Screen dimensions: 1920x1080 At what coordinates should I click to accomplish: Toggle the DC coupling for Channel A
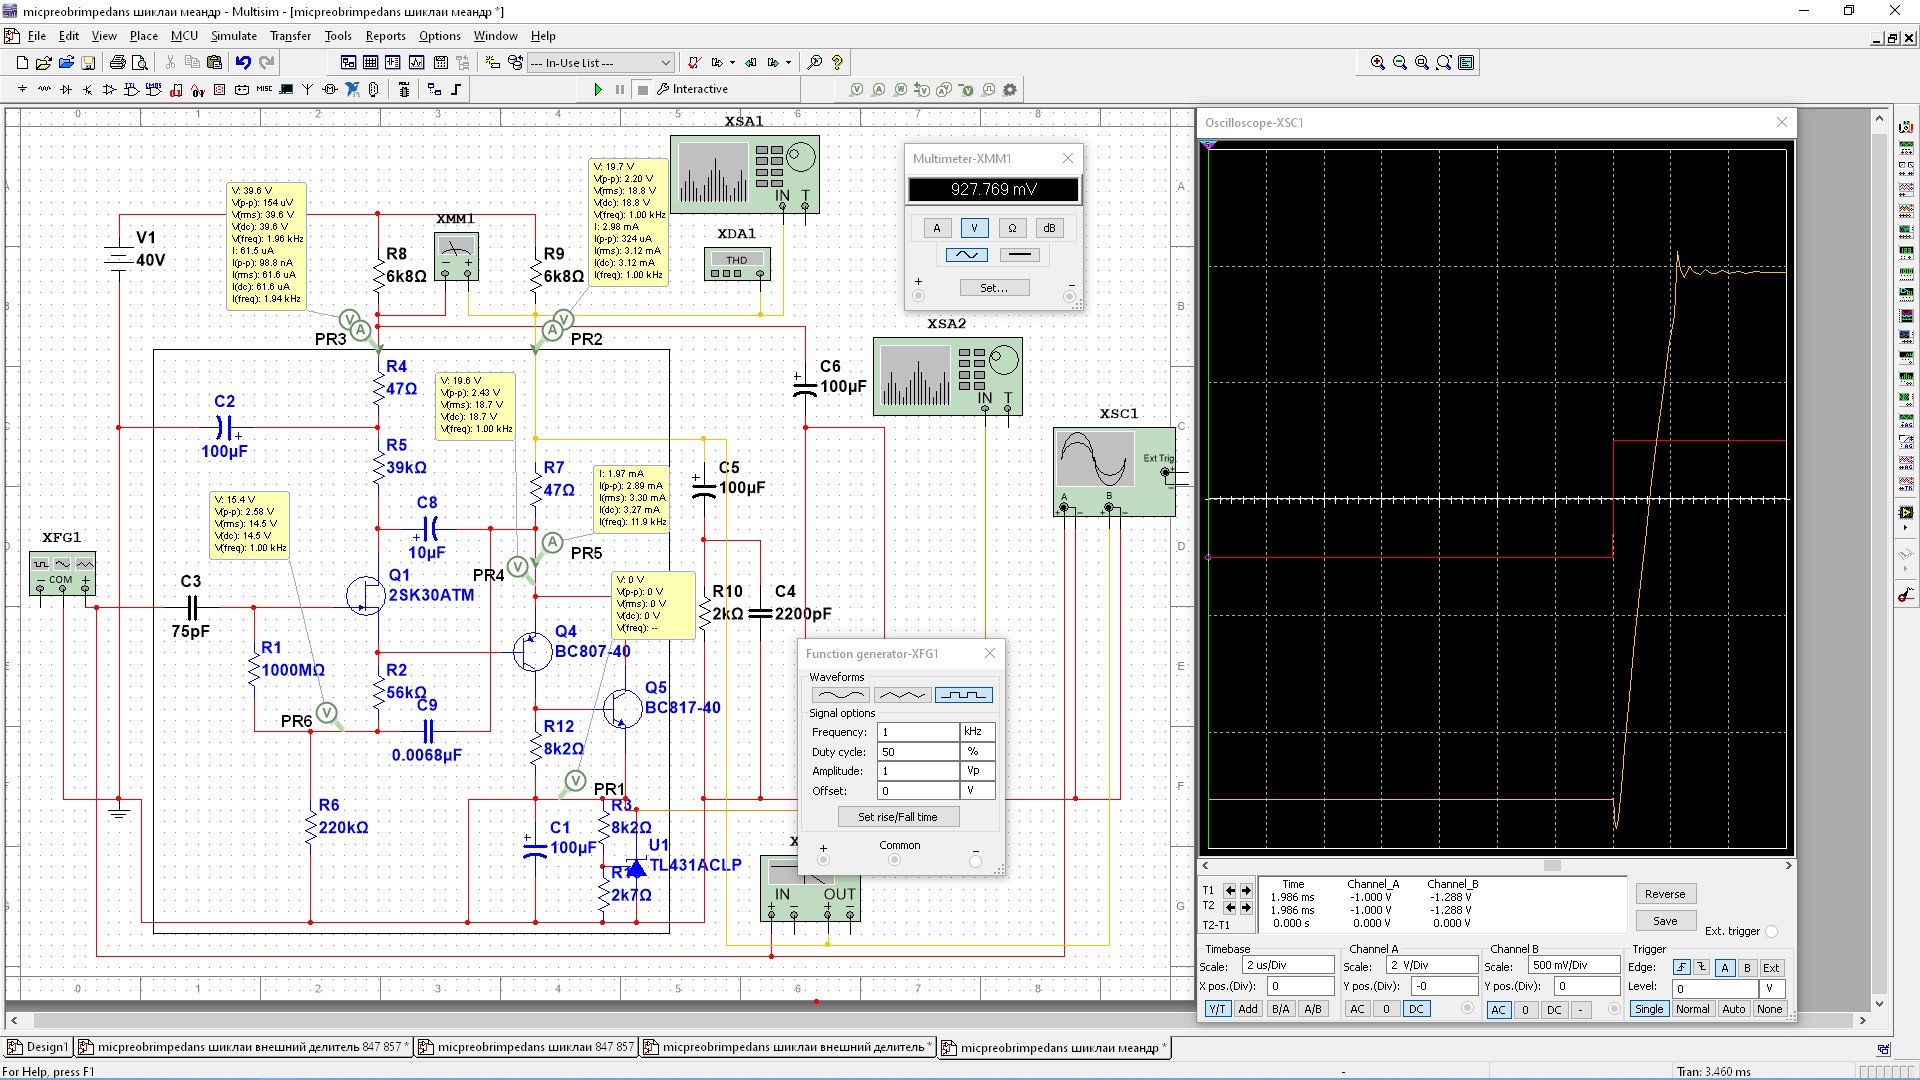[1416, 1009]
